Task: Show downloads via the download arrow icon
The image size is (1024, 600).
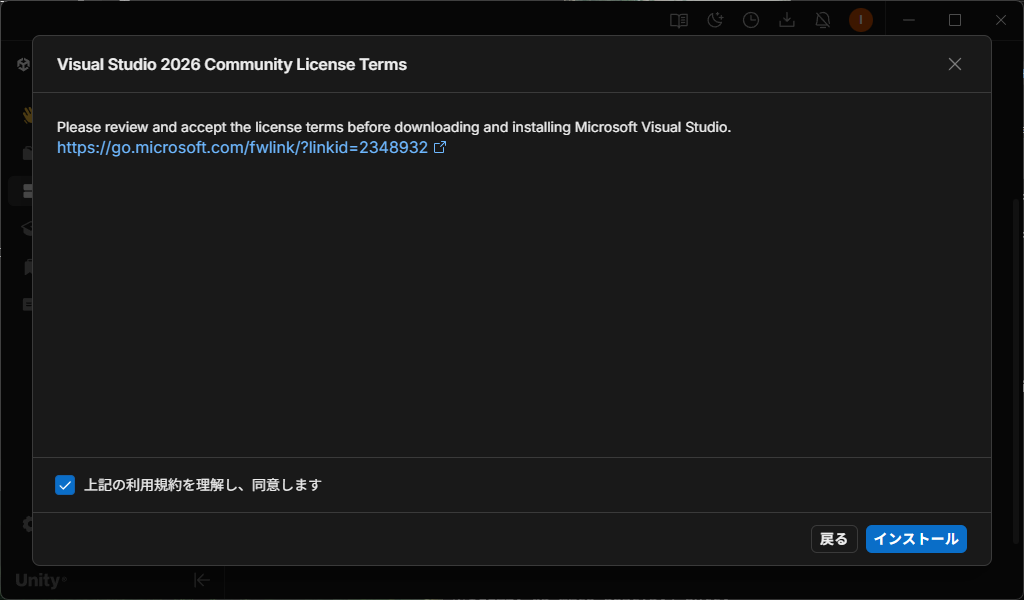Action: tap(787, 20)
